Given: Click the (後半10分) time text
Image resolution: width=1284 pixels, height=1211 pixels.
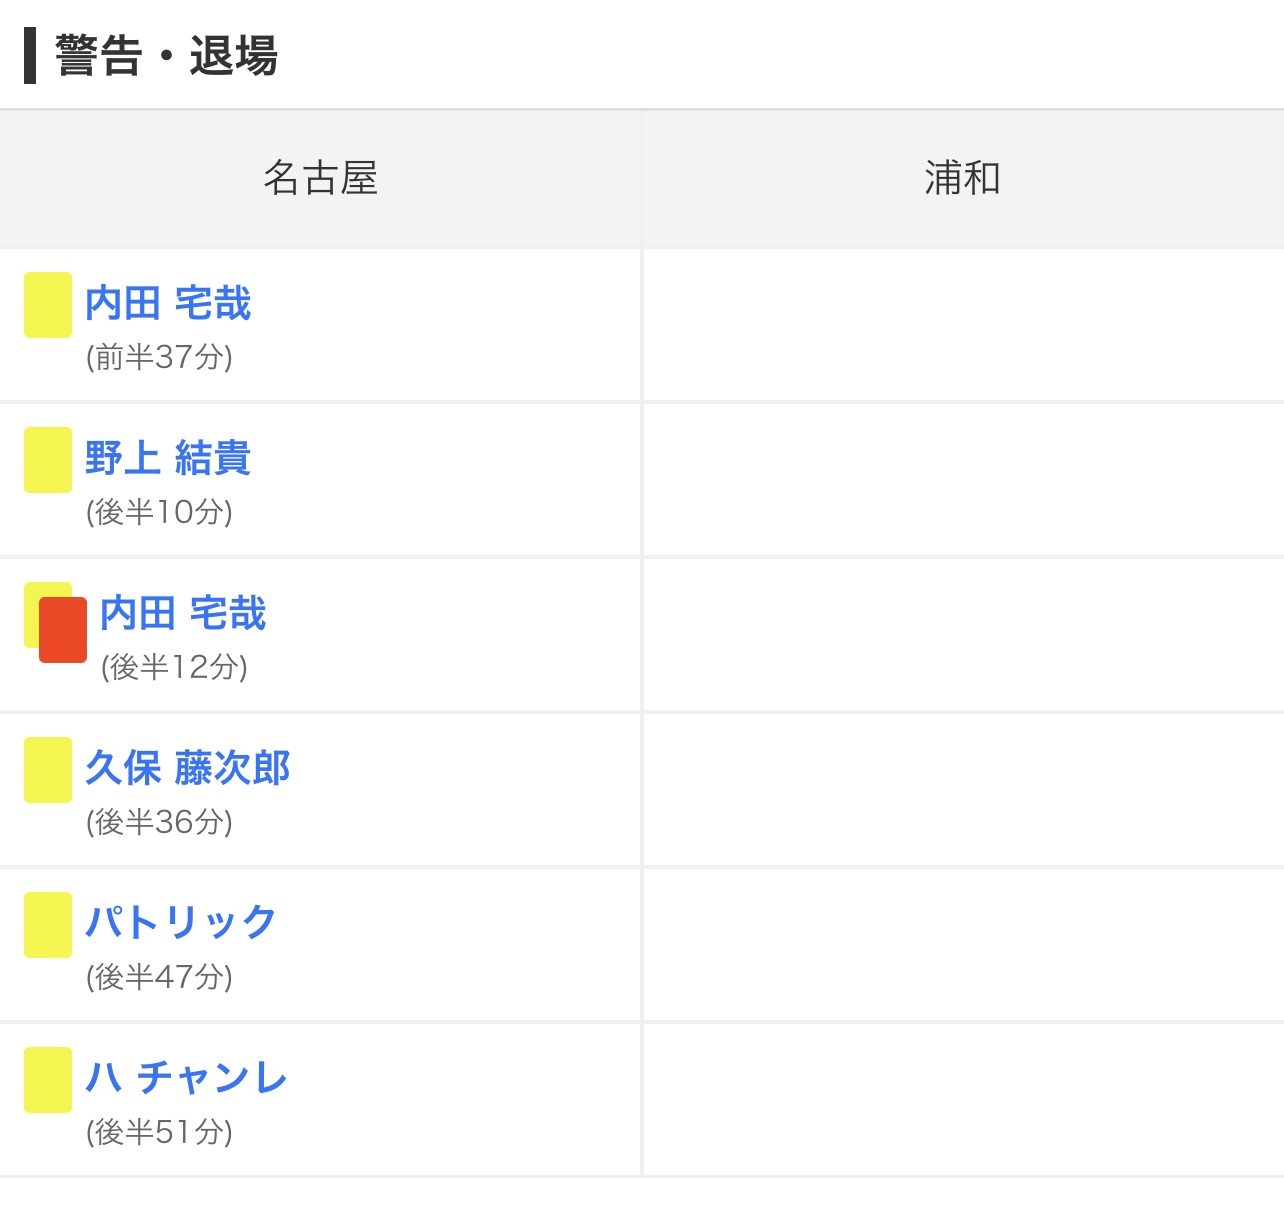Looking at the screenshot, I should [x=160, y=512].
